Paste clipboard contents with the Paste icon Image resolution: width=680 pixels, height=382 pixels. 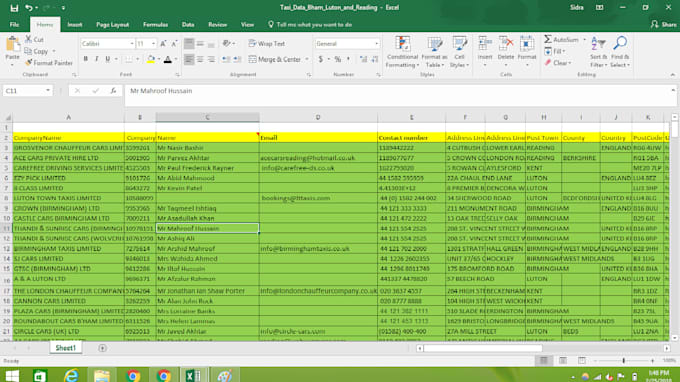pyautogui.click(x=13, y=45)
